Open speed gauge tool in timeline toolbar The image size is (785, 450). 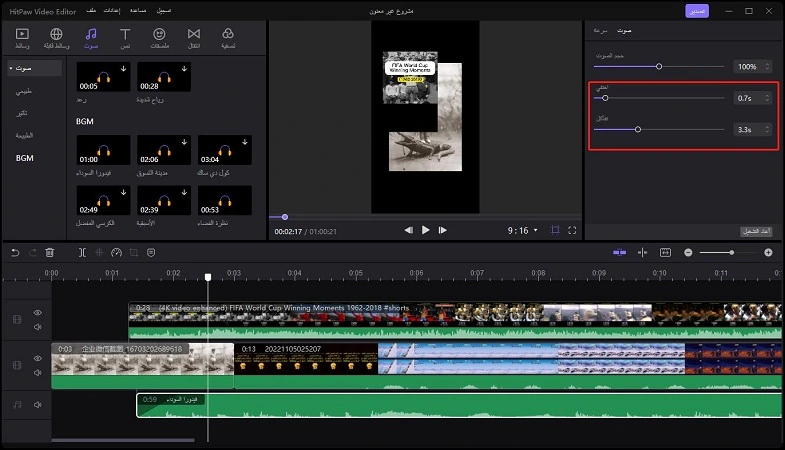point(117,253)
